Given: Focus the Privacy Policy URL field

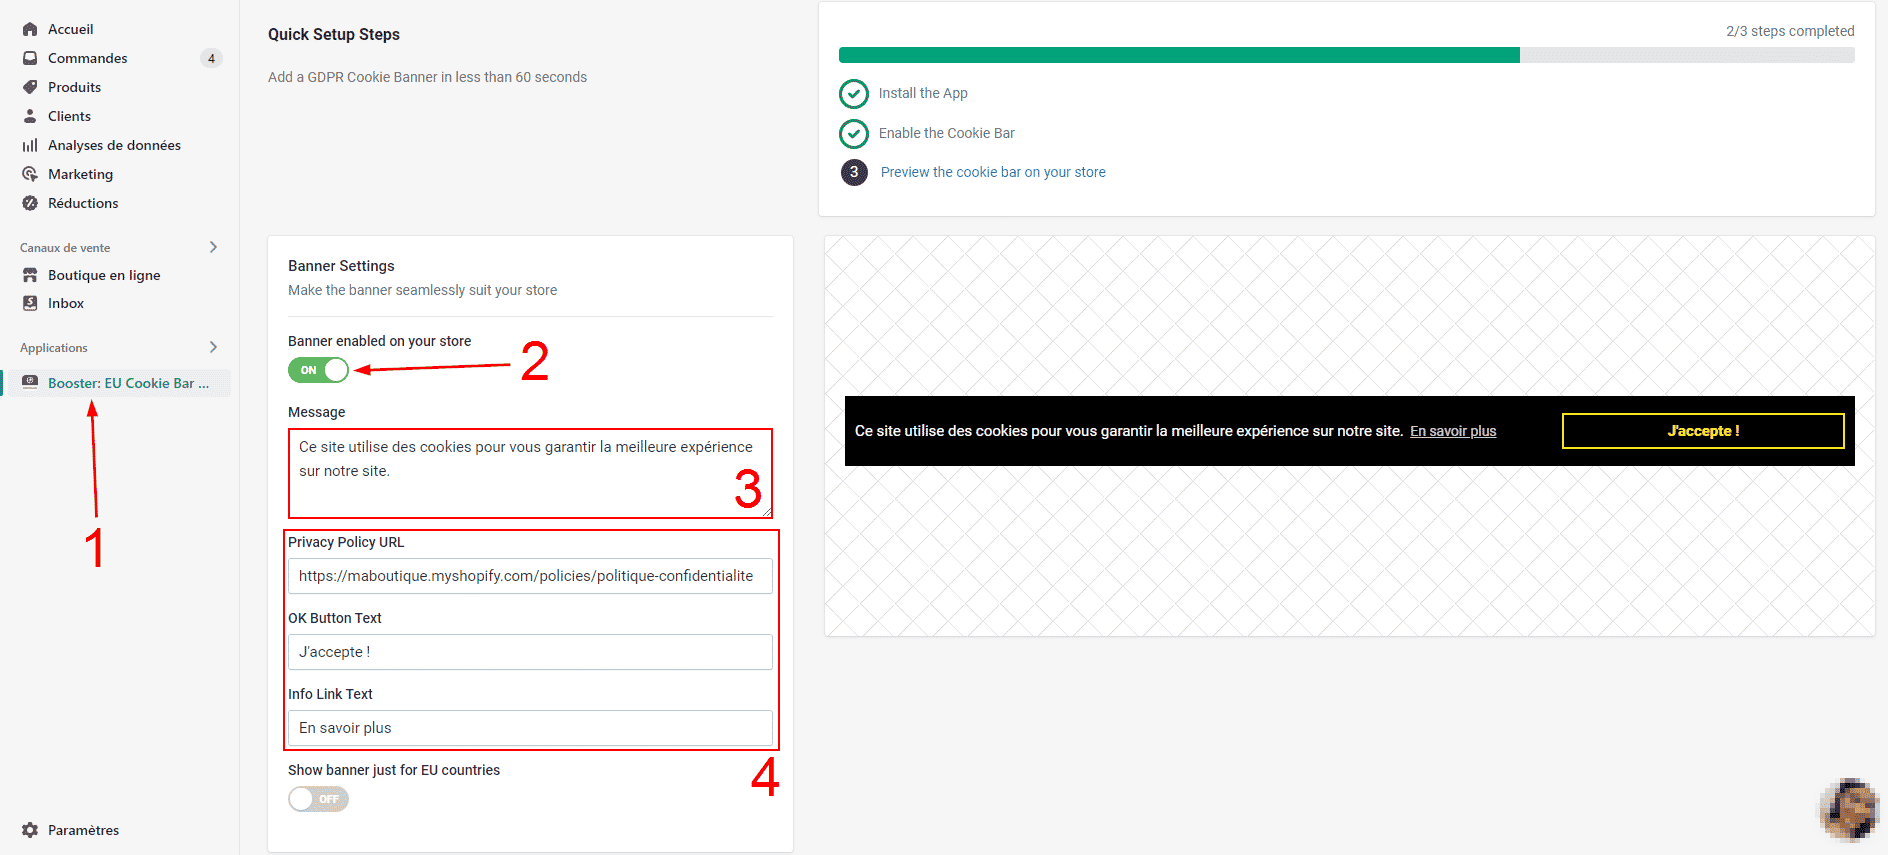Looking at the screenshot, I should (x=529, y=576).
